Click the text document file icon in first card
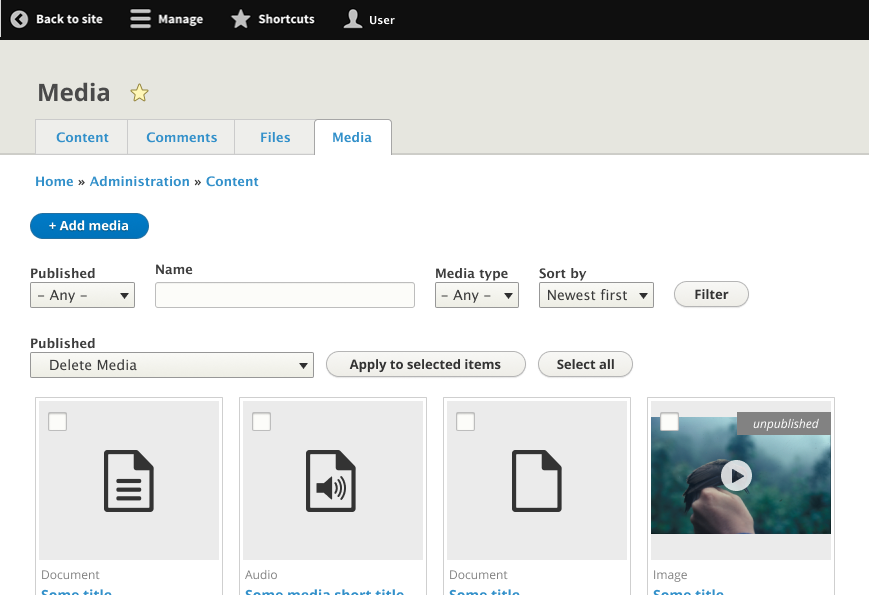The width and height of the screenshot is (869, 595). (x=129, y=481)
